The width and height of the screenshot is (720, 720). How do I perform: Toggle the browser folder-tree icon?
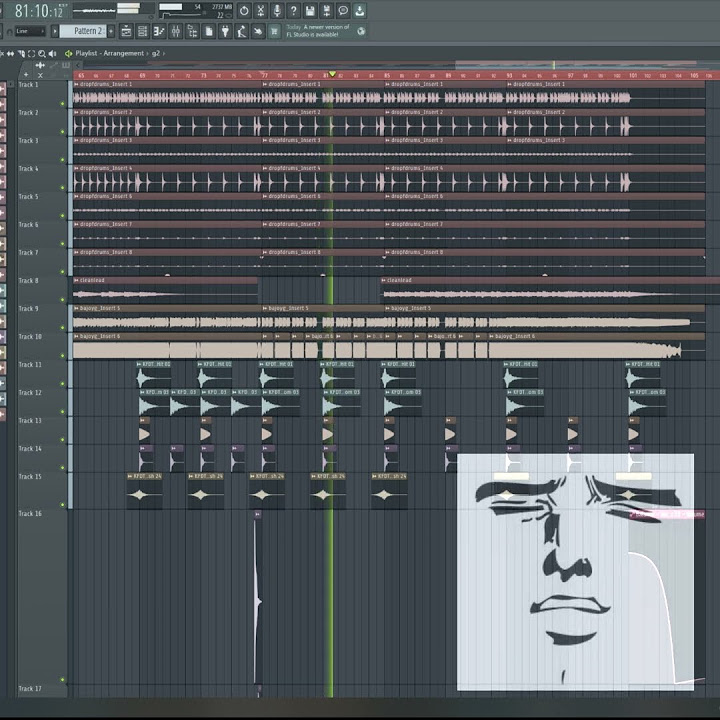coord(192,31)
